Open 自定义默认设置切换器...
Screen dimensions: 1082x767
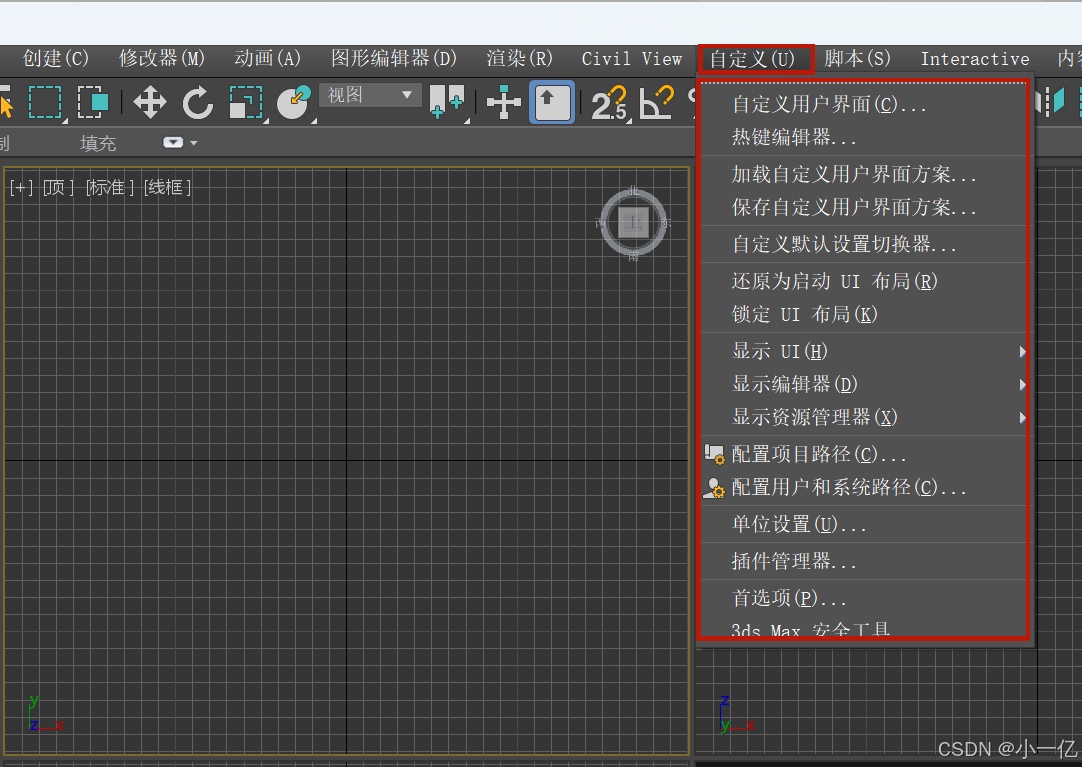[865, 244]
